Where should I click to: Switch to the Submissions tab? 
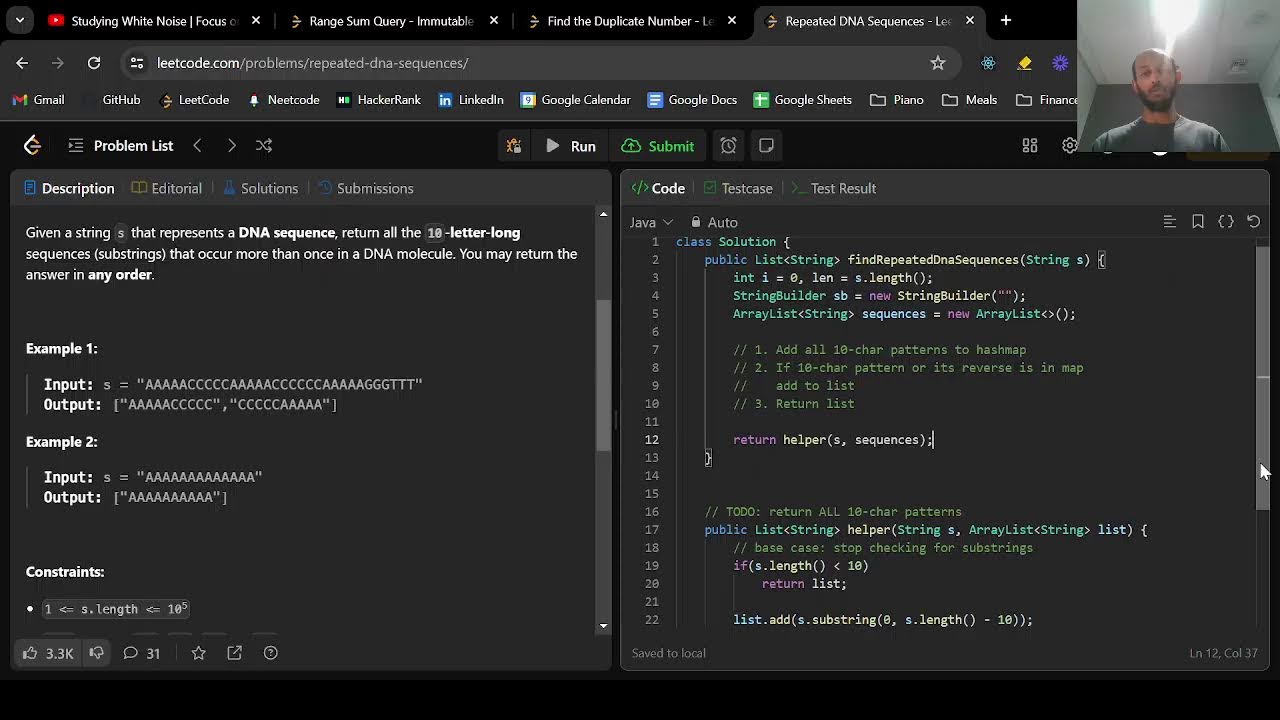(366, 188)
